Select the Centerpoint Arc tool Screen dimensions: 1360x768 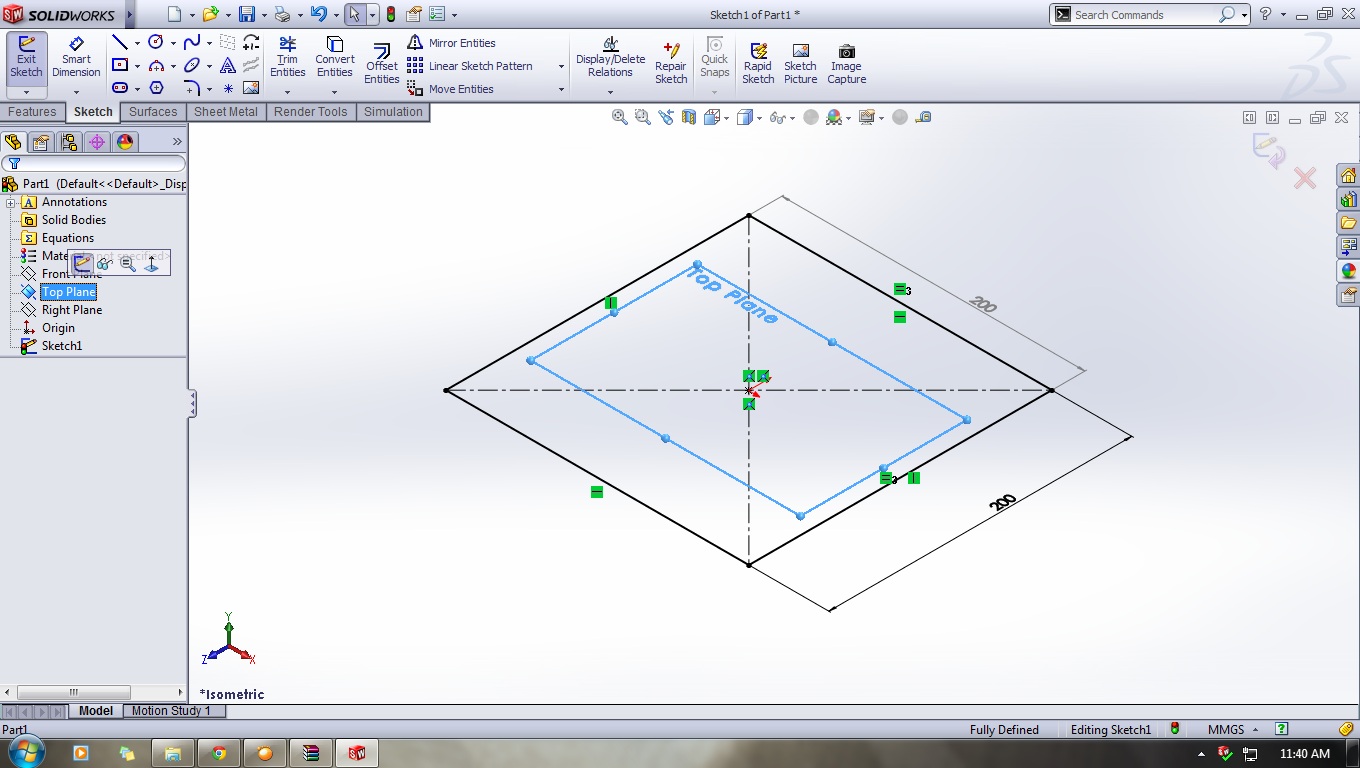[156, 65]
